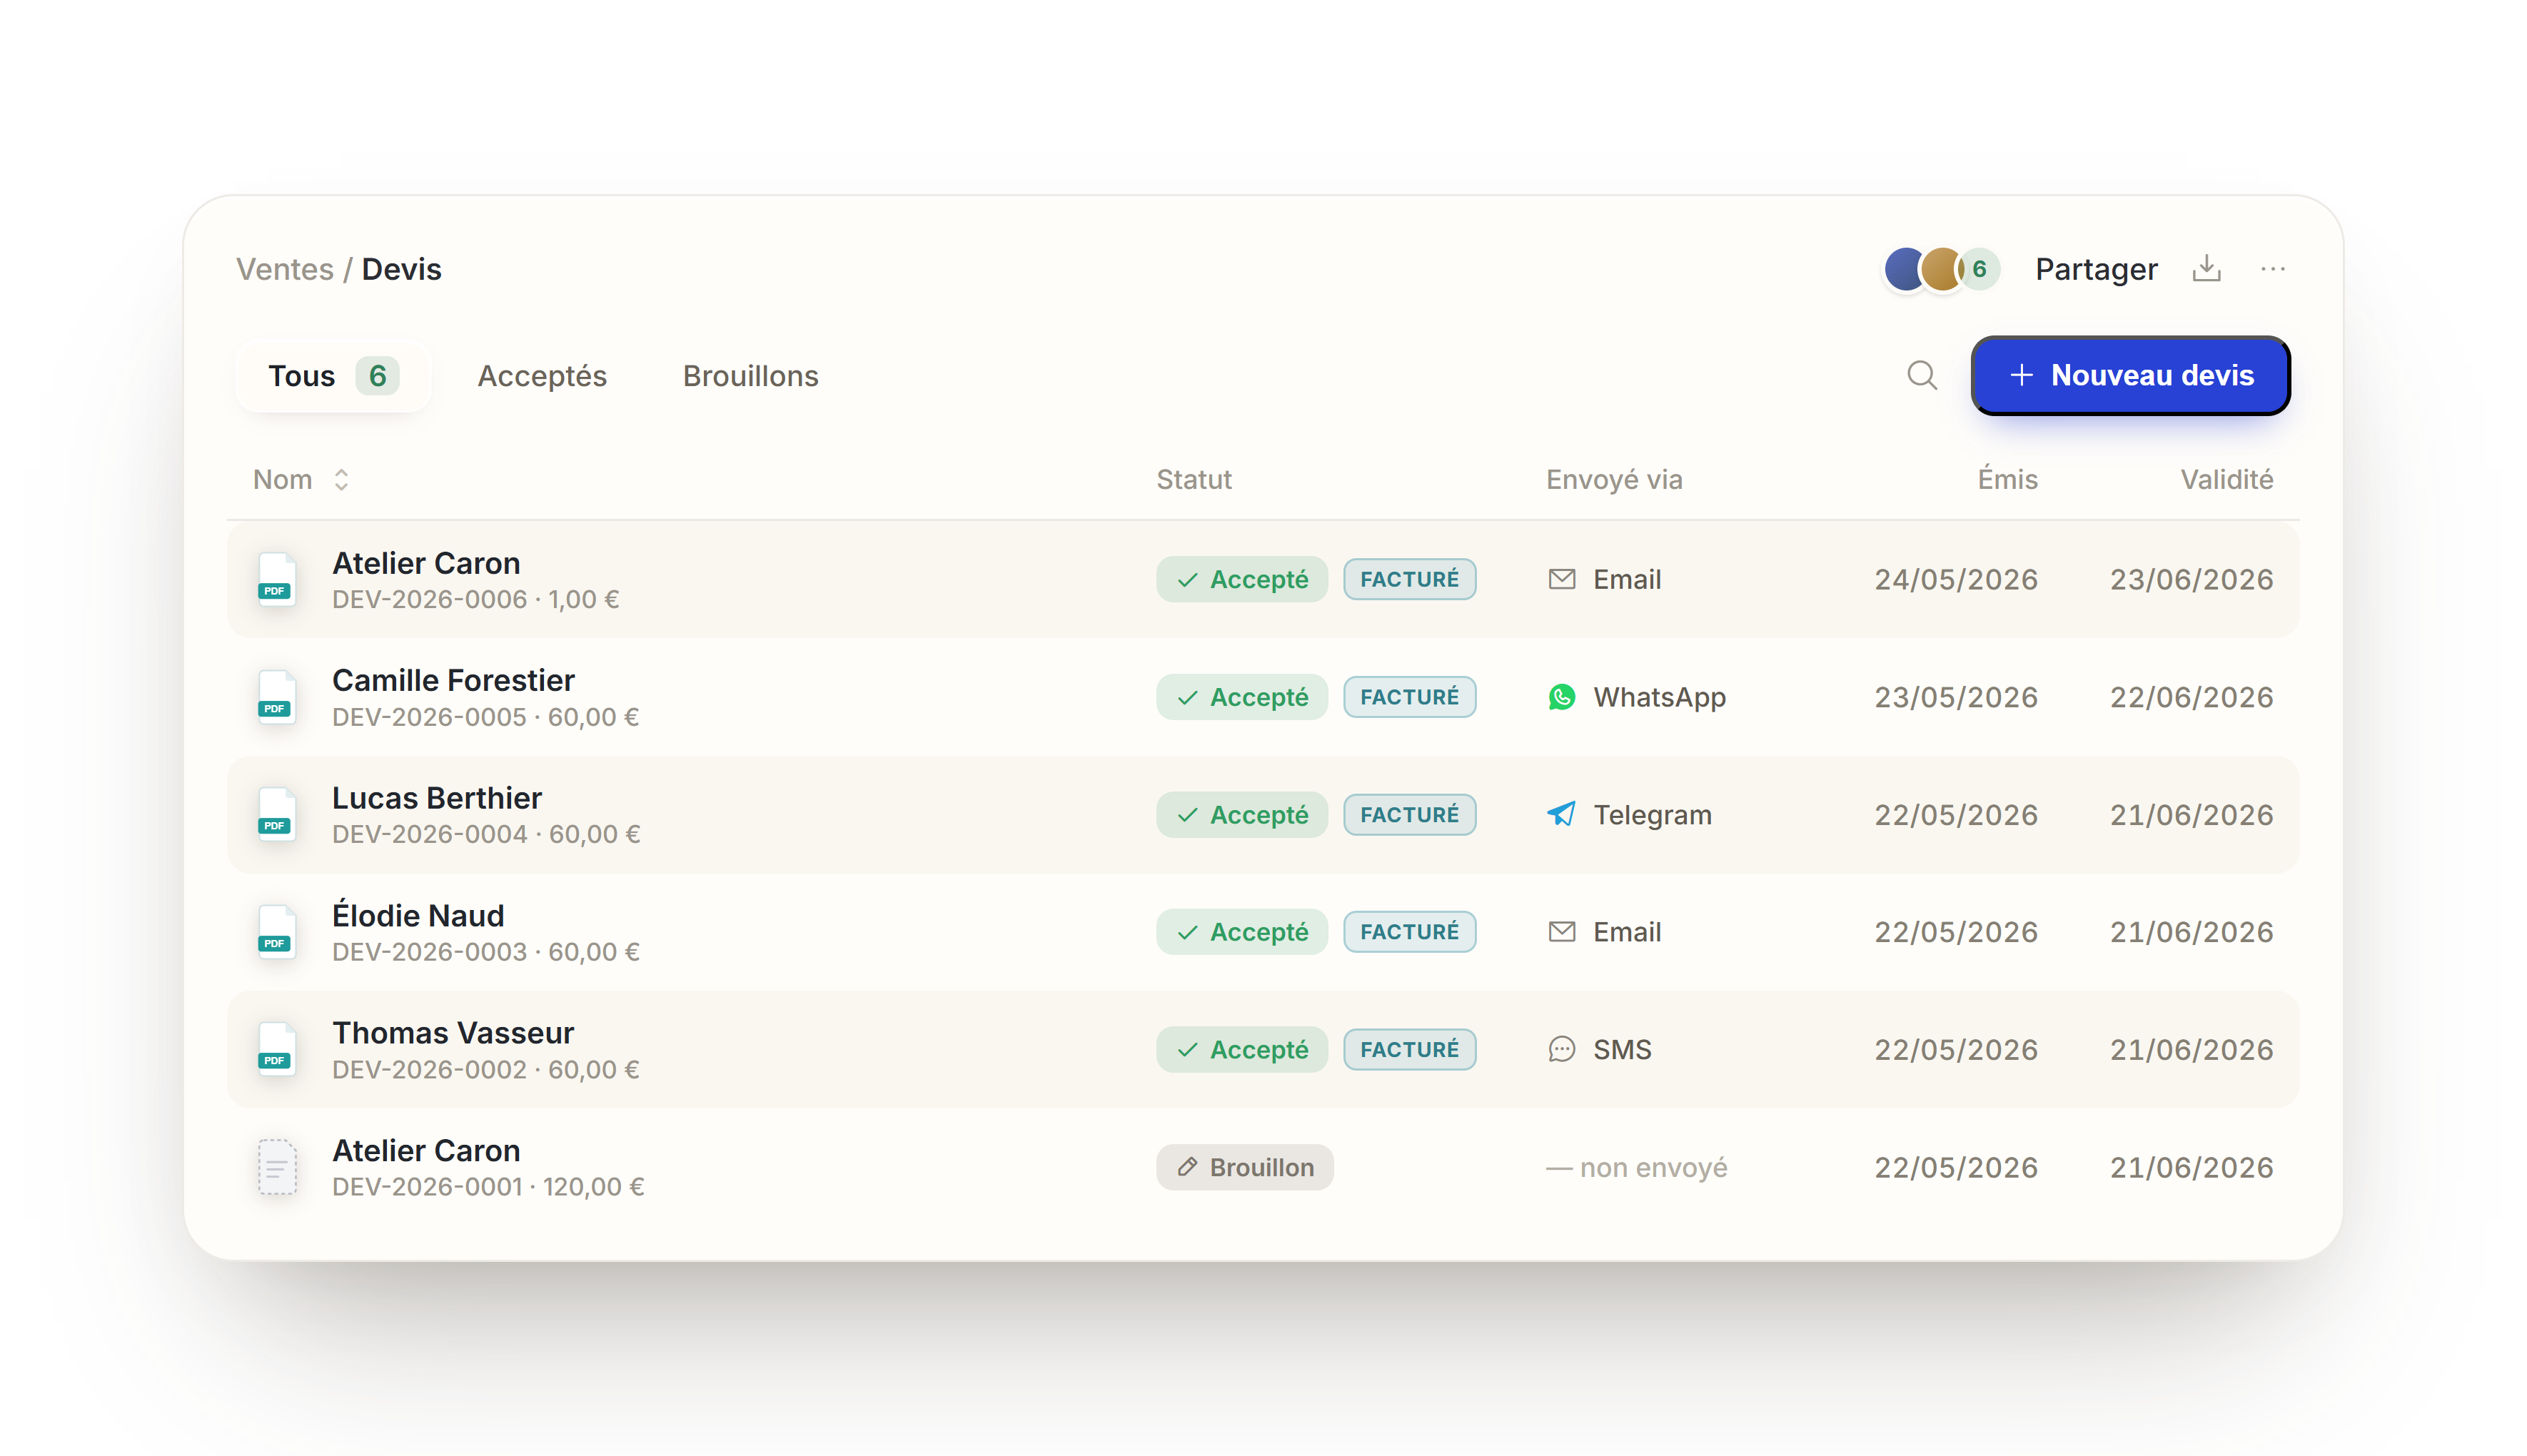Image resolution: width=2527 pixels, height=1456 pixels.
Task: Click the Telegram icon in Lucas's row
Action: point(1561,814)
